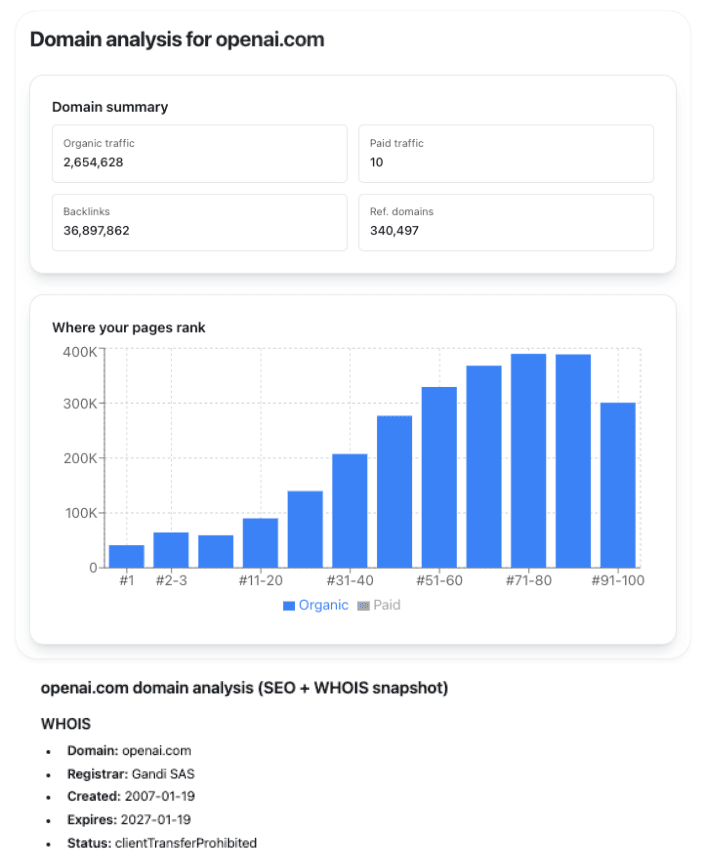Select the #51-60 rank bar in the chart
The height and width of the screenshot is (860, 706).
click(439, 477)
